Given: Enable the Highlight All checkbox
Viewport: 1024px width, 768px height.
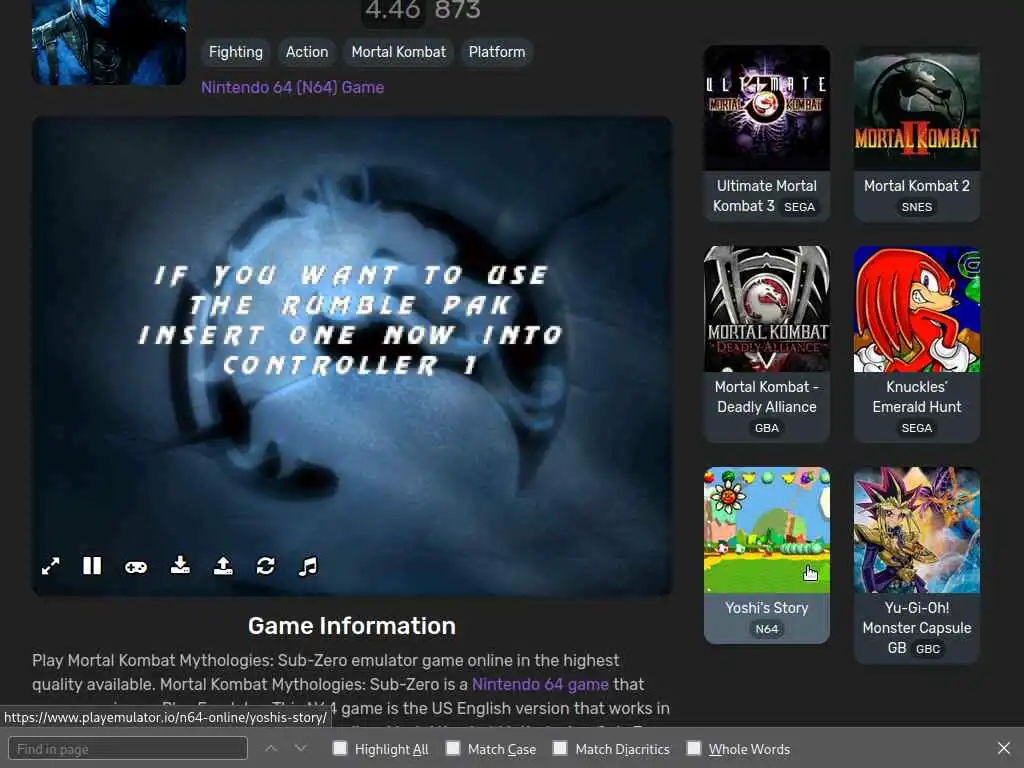Looking at the screenshot, I should [x=340, y=748].
